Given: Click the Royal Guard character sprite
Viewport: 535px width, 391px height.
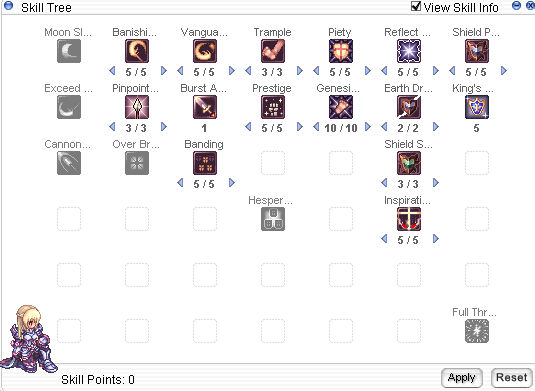Looking at the screenshot, I should click(x=29, y=339).
